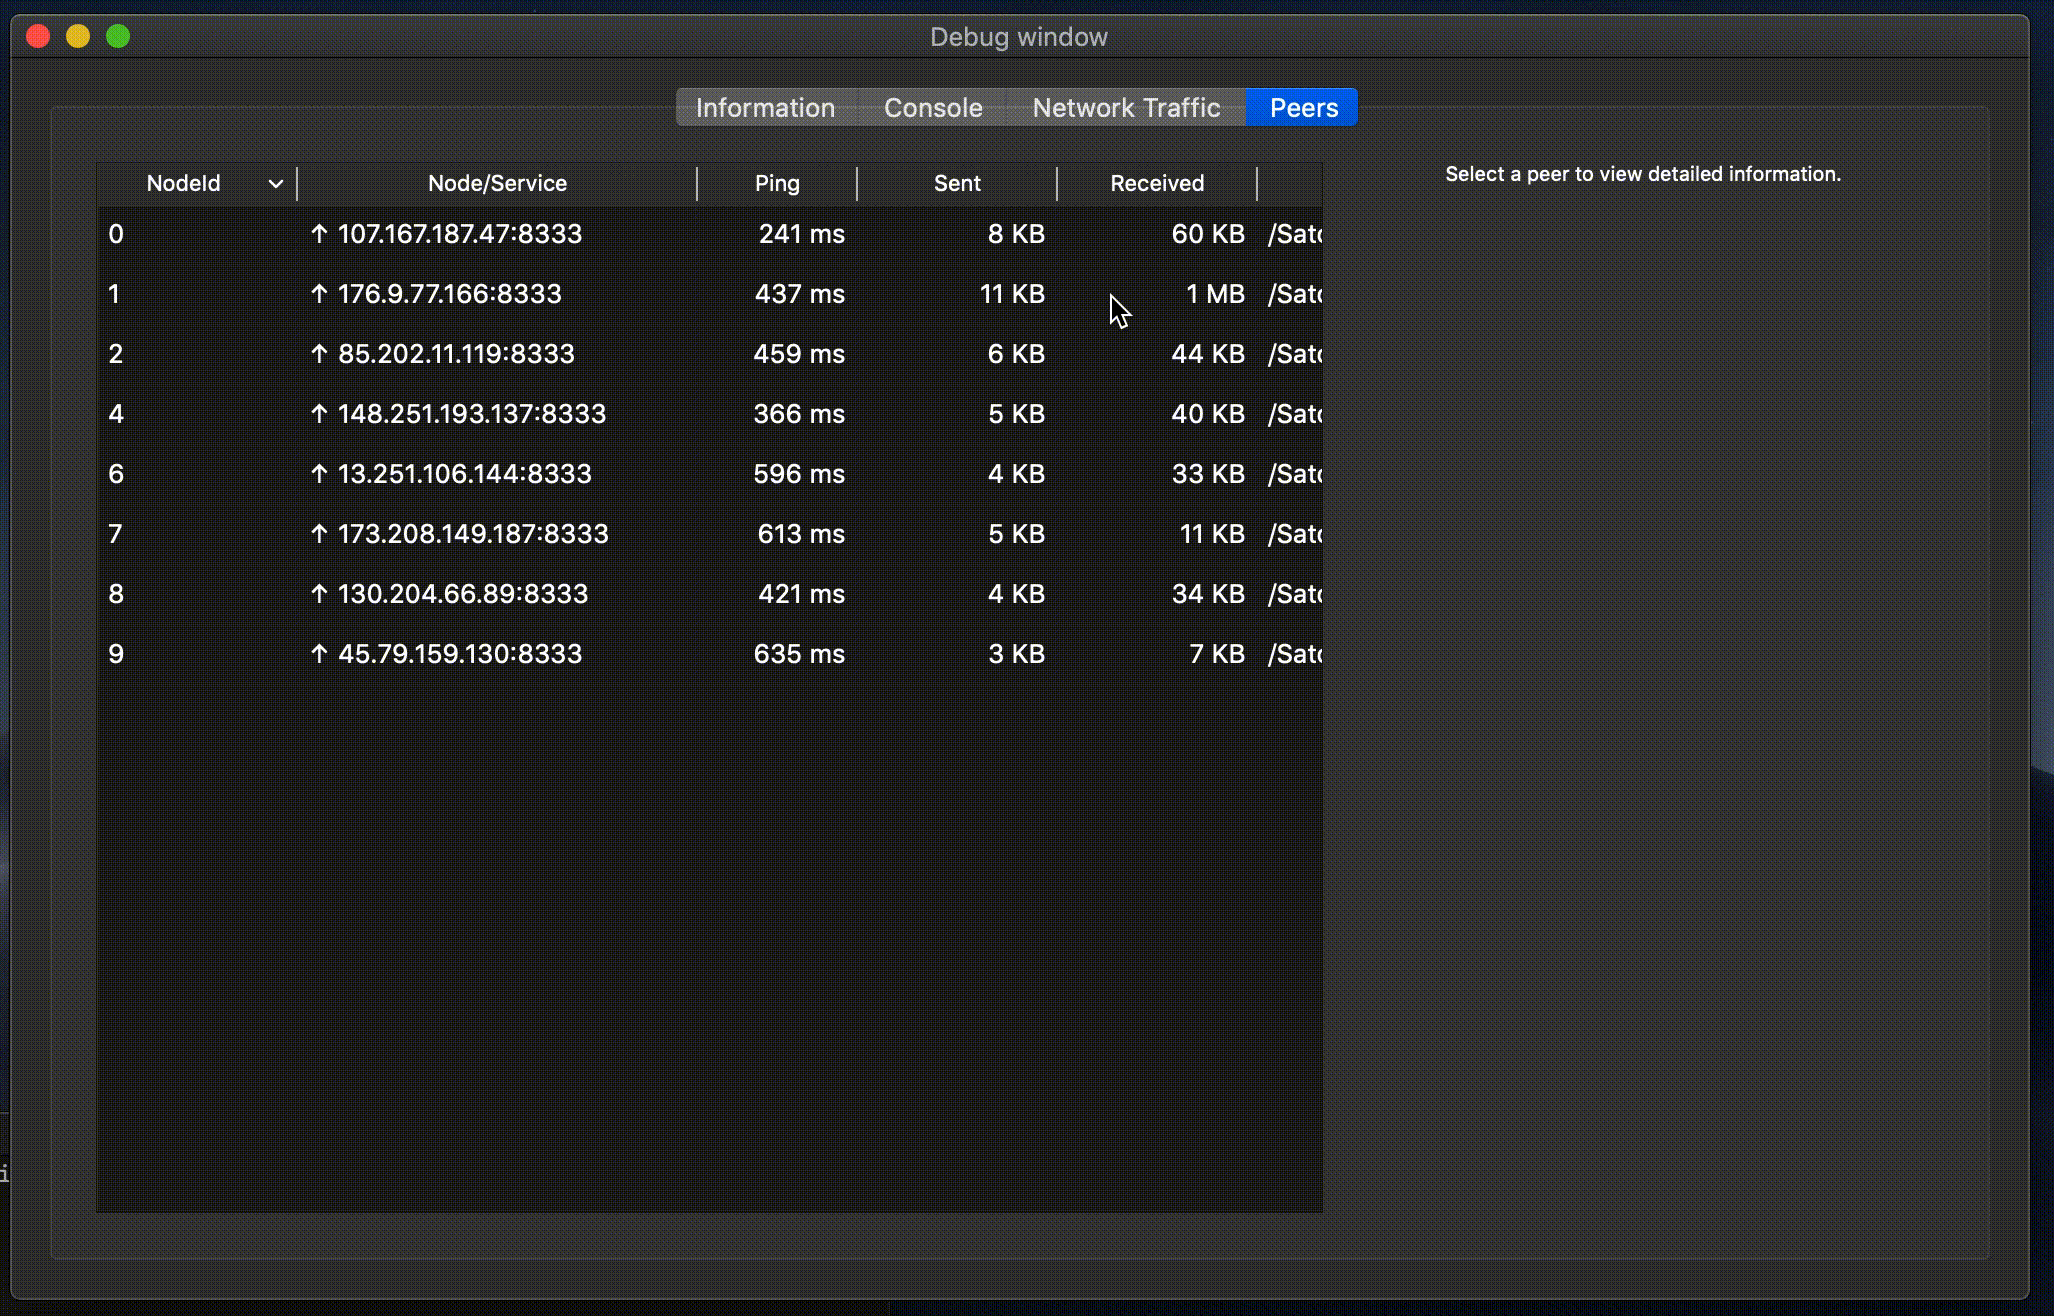The width and height of the screenshot is (2054, 1316).
Task: Click the NodeId sort chevron arrow
Action: point(276,184)
